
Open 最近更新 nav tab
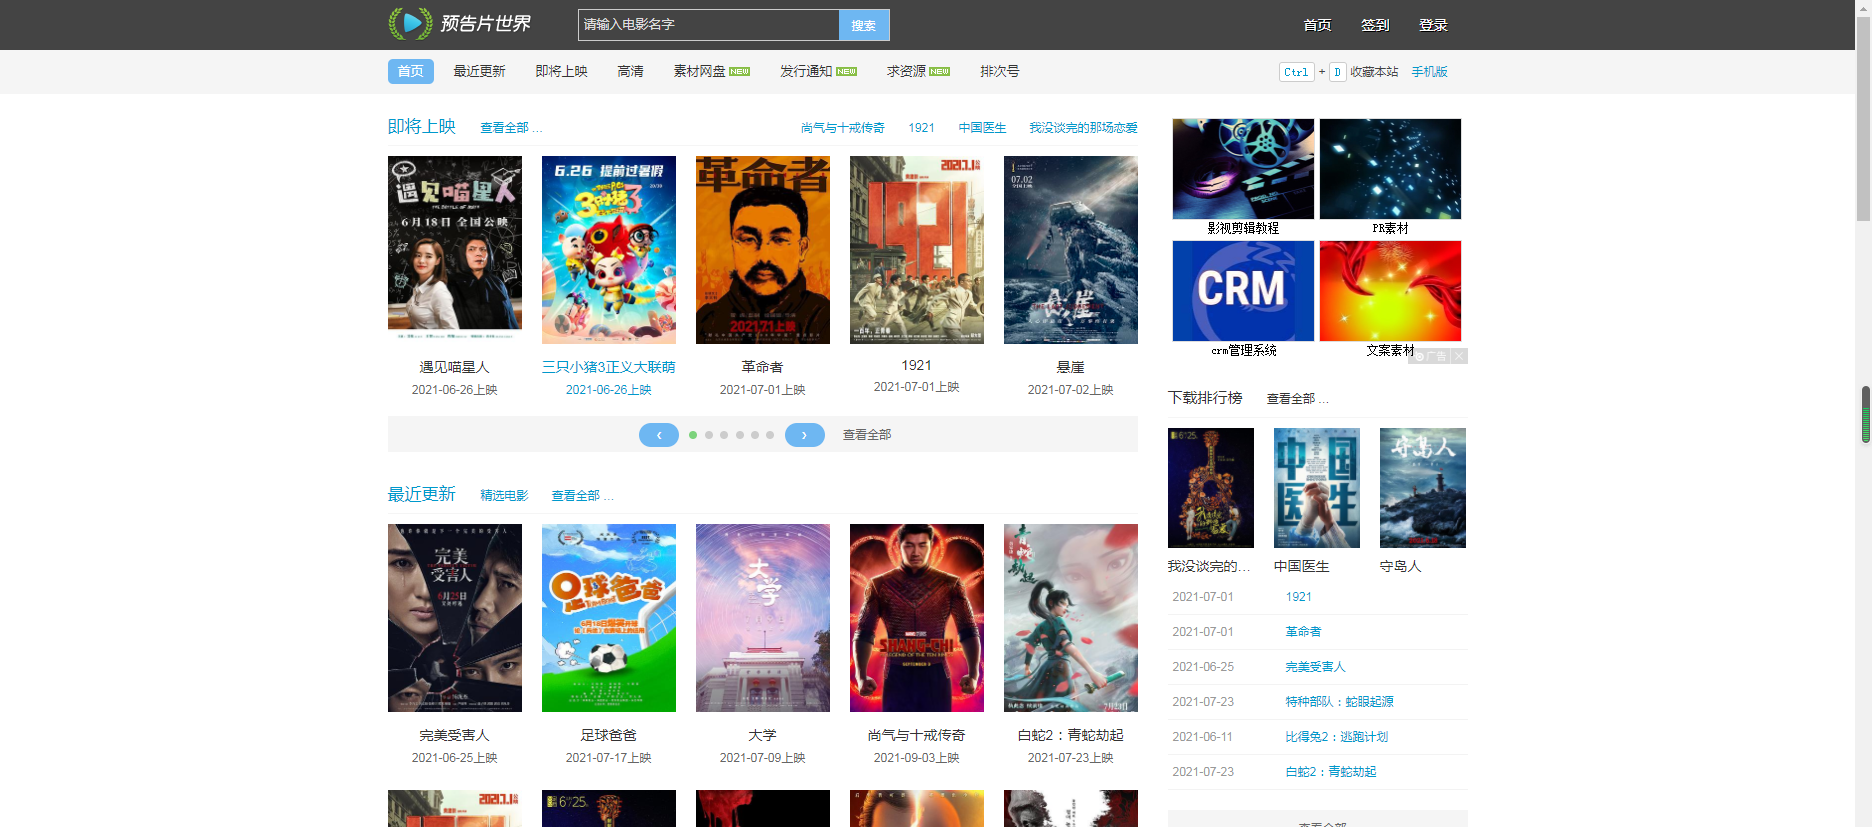point(479,71)
